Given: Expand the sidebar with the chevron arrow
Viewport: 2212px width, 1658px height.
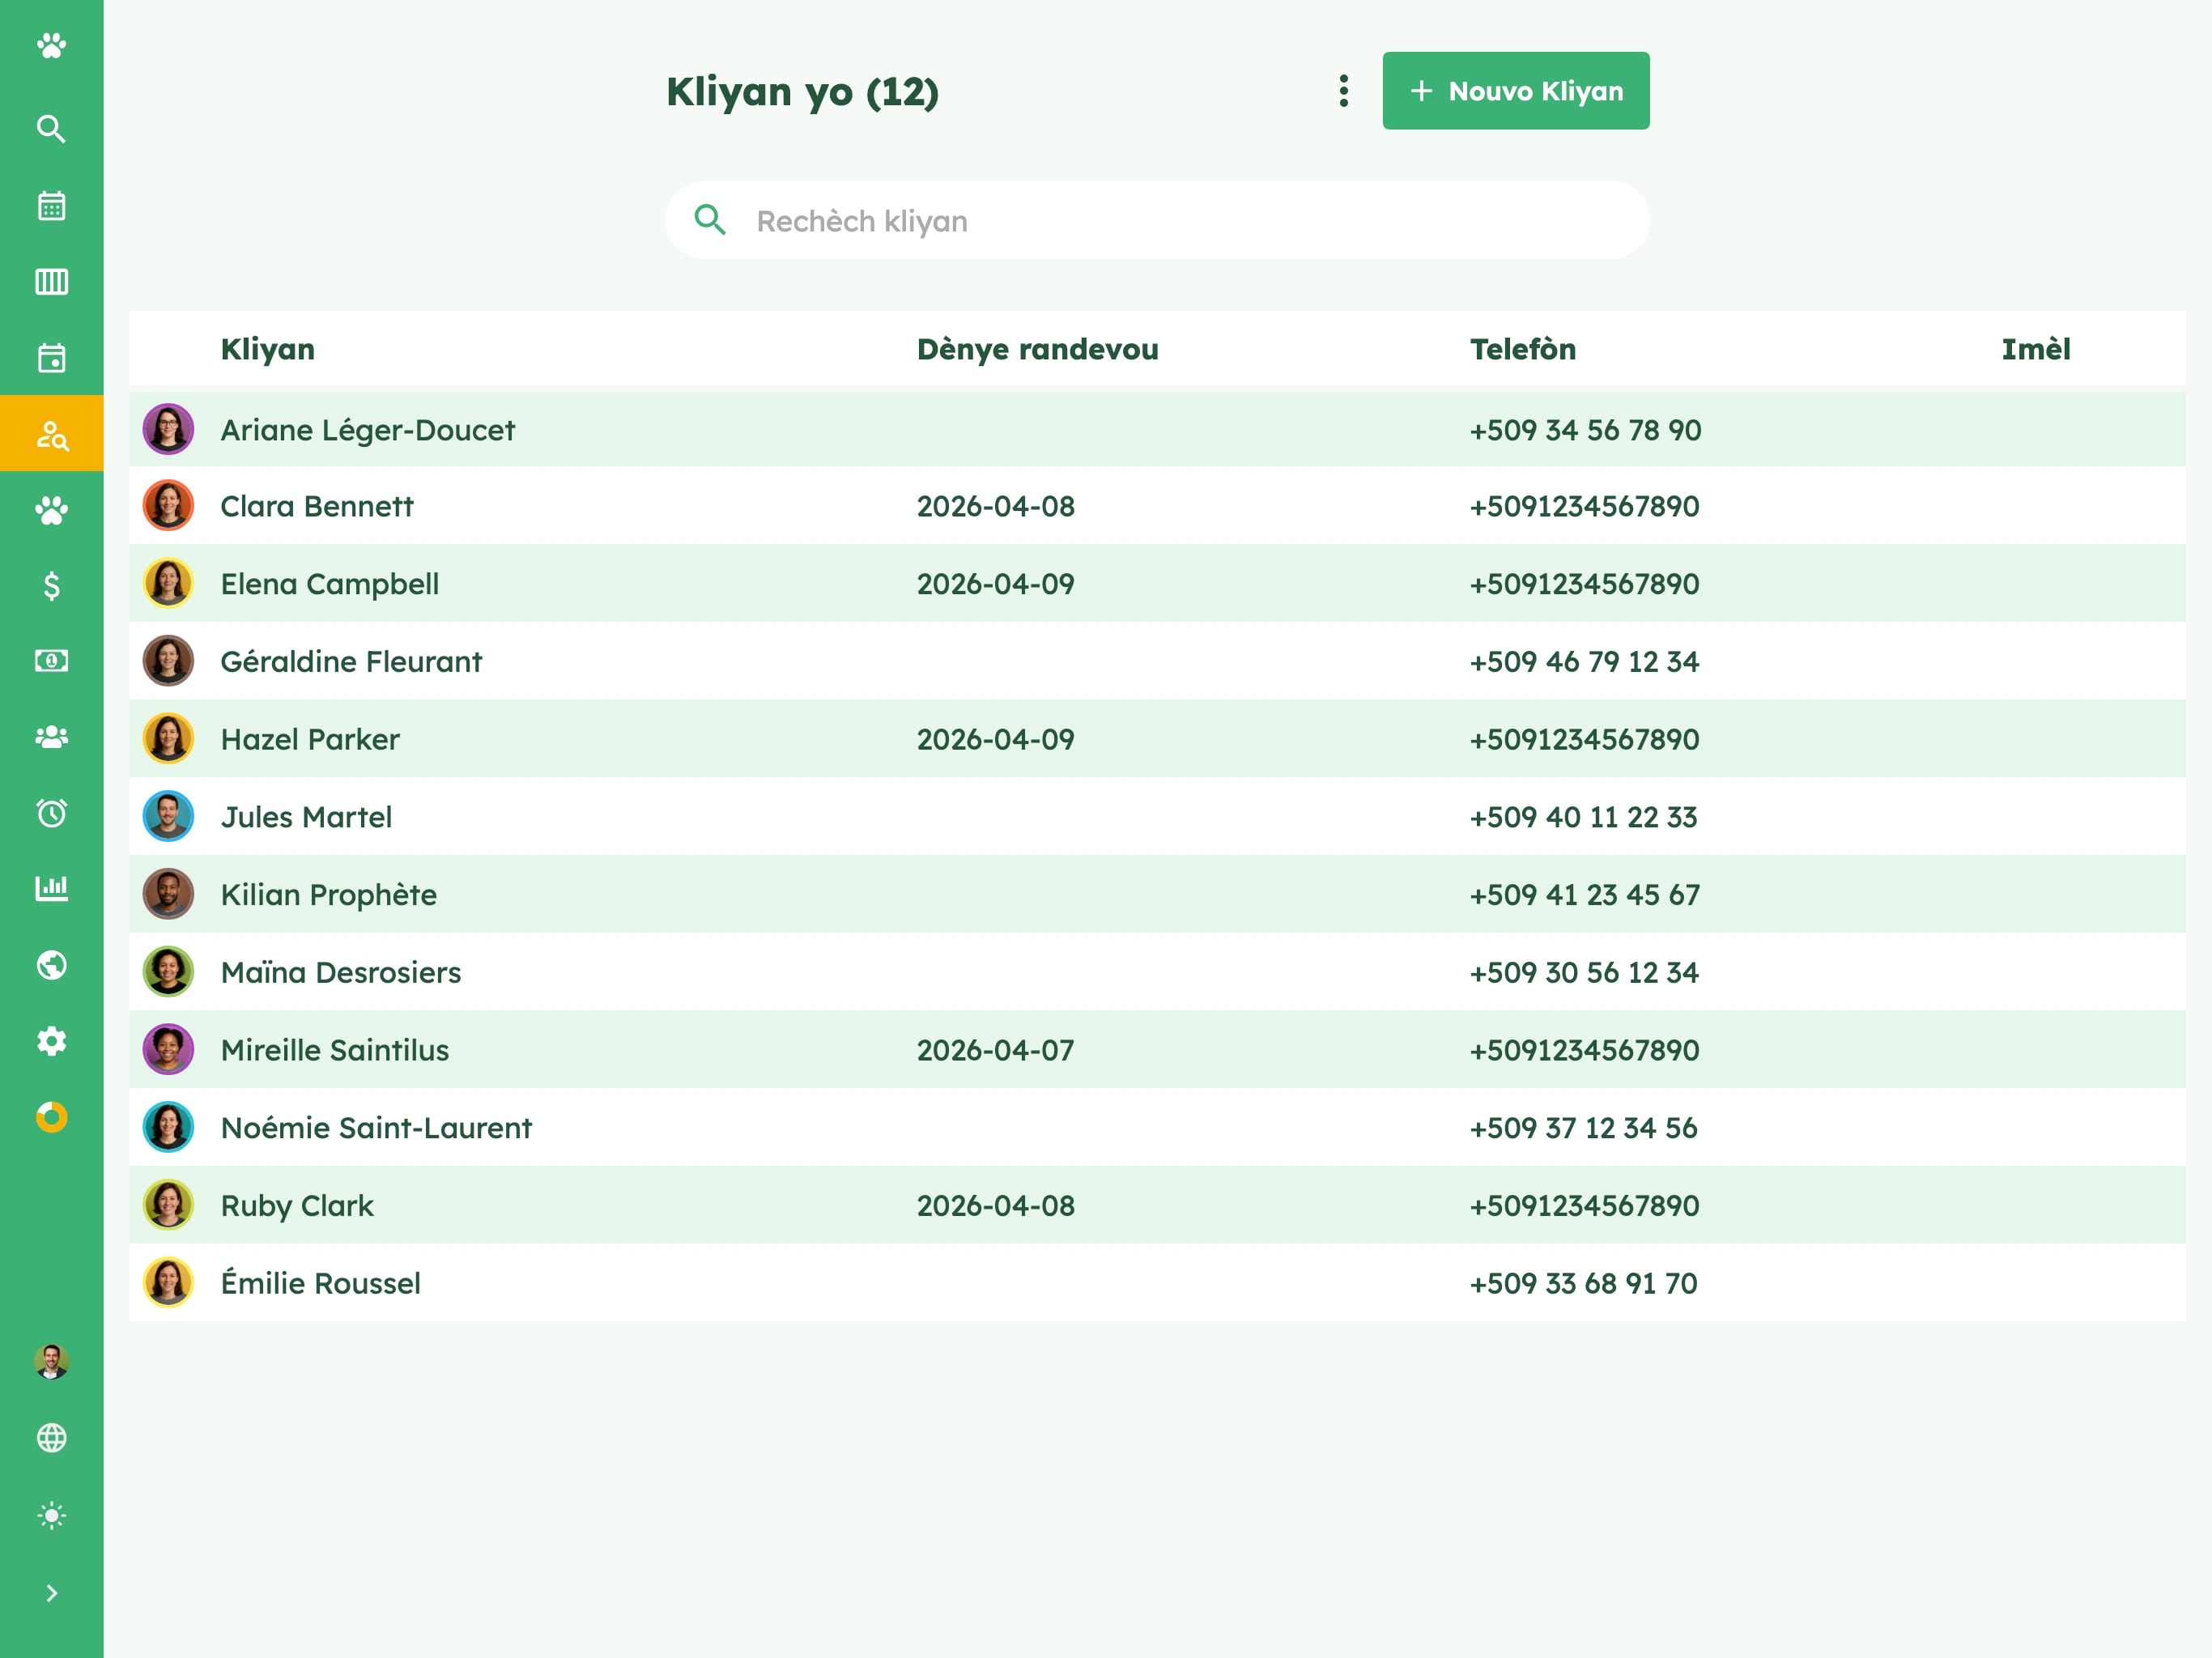Looking at the screenshot, I should (51, 1593).
